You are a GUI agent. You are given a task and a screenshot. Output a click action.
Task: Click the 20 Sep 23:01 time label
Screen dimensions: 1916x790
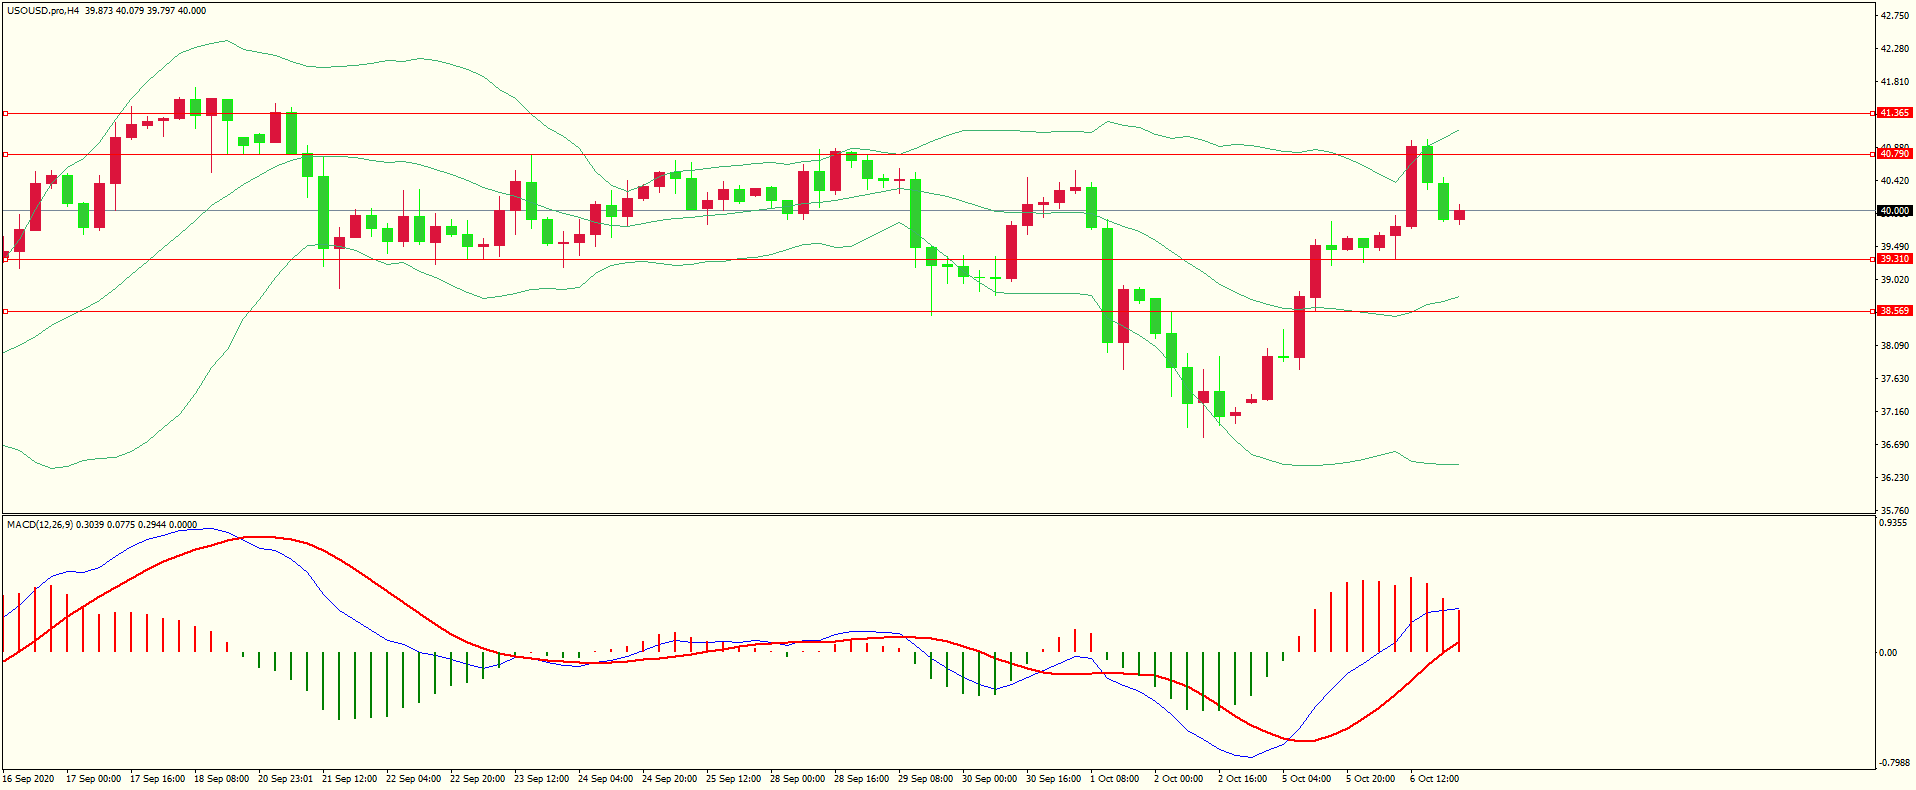[x=285, y=779]
